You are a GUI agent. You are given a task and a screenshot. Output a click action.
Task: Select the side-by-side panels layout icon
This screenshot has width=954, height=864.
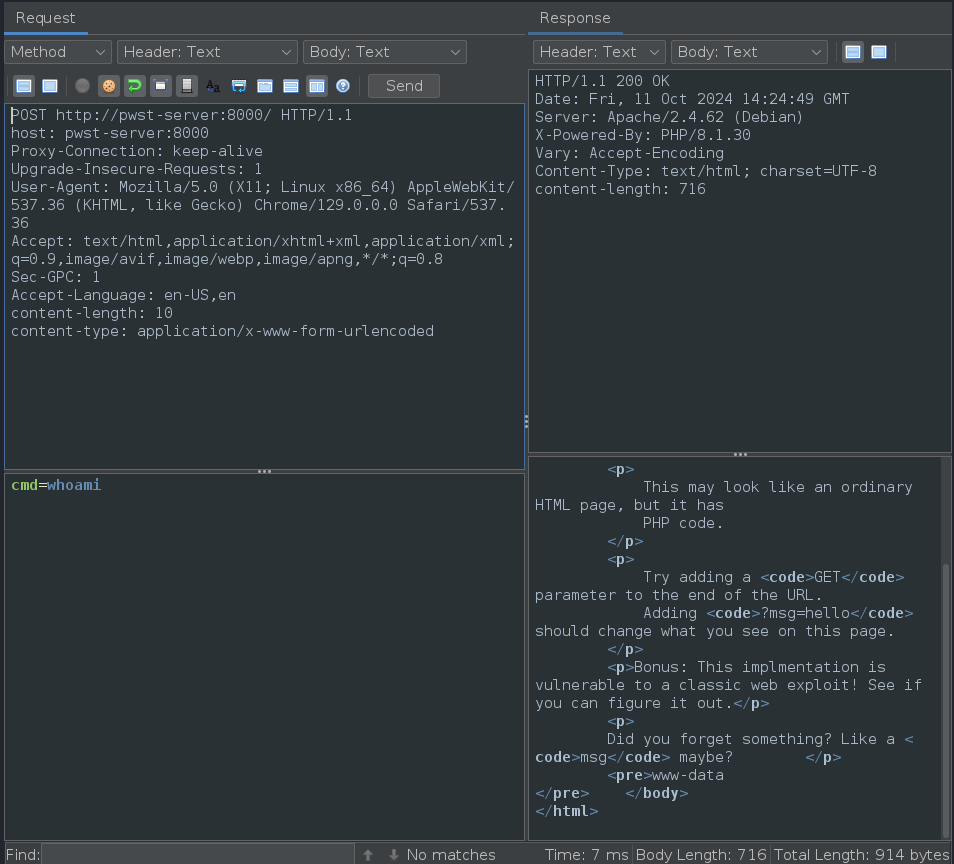316,86
